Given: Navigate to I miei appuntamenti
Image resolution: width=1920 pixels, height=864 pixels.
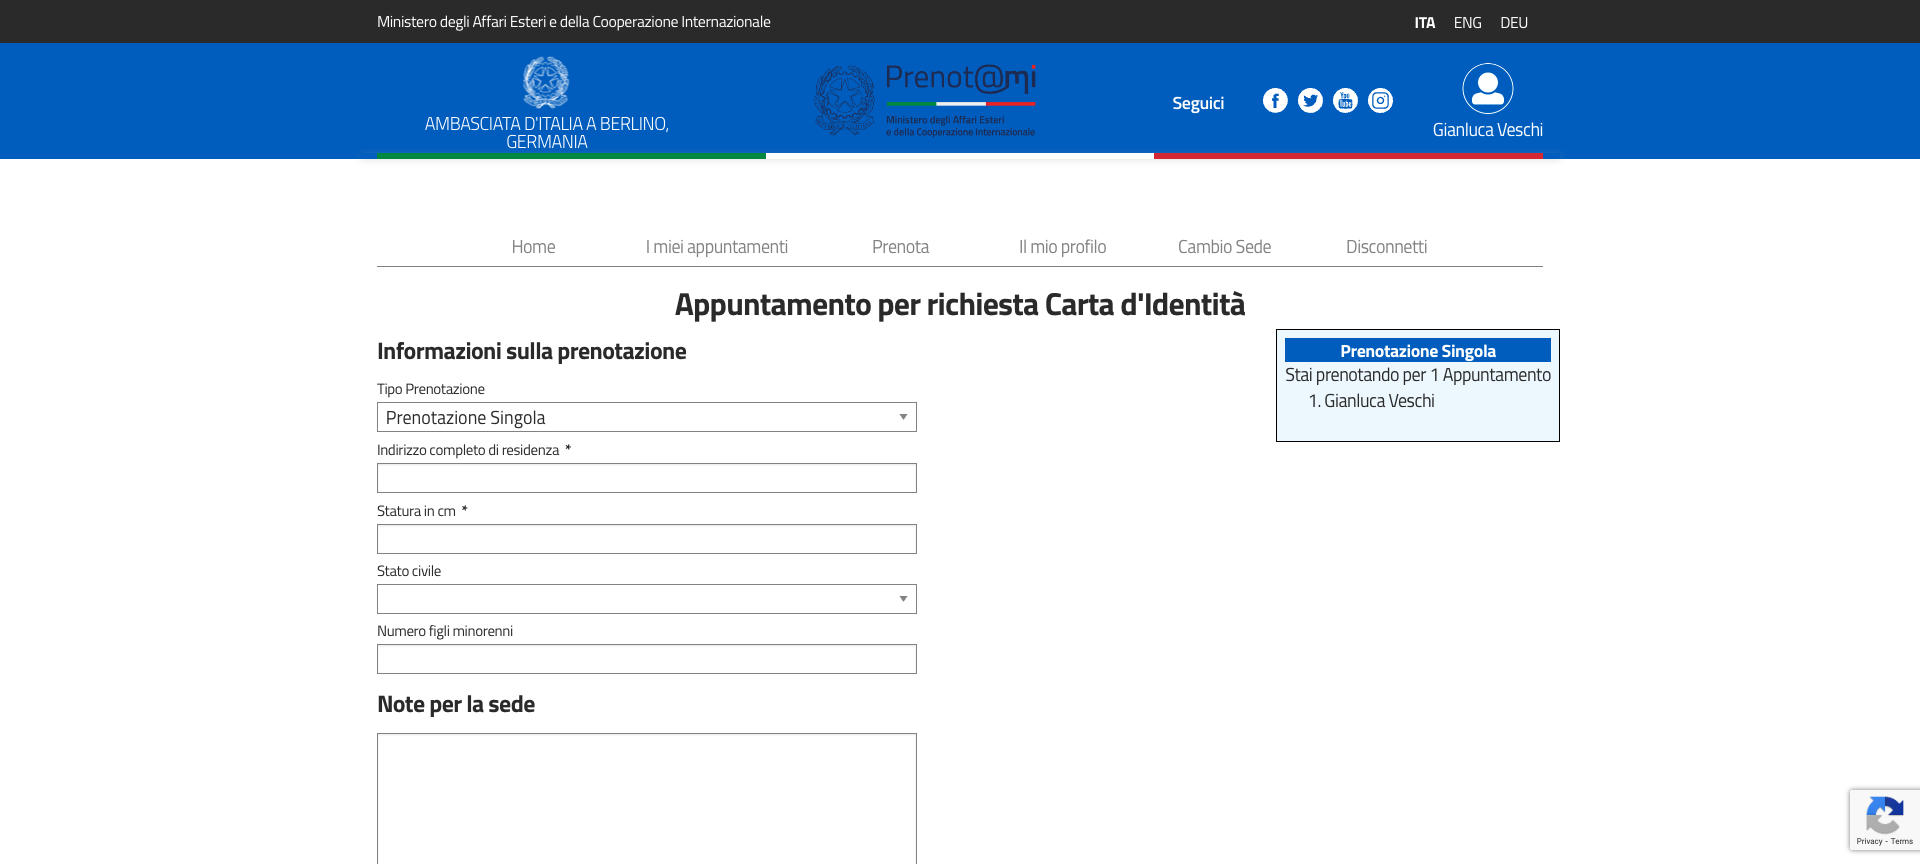Looking at the screenshot, I should click(x=716, y=246).
